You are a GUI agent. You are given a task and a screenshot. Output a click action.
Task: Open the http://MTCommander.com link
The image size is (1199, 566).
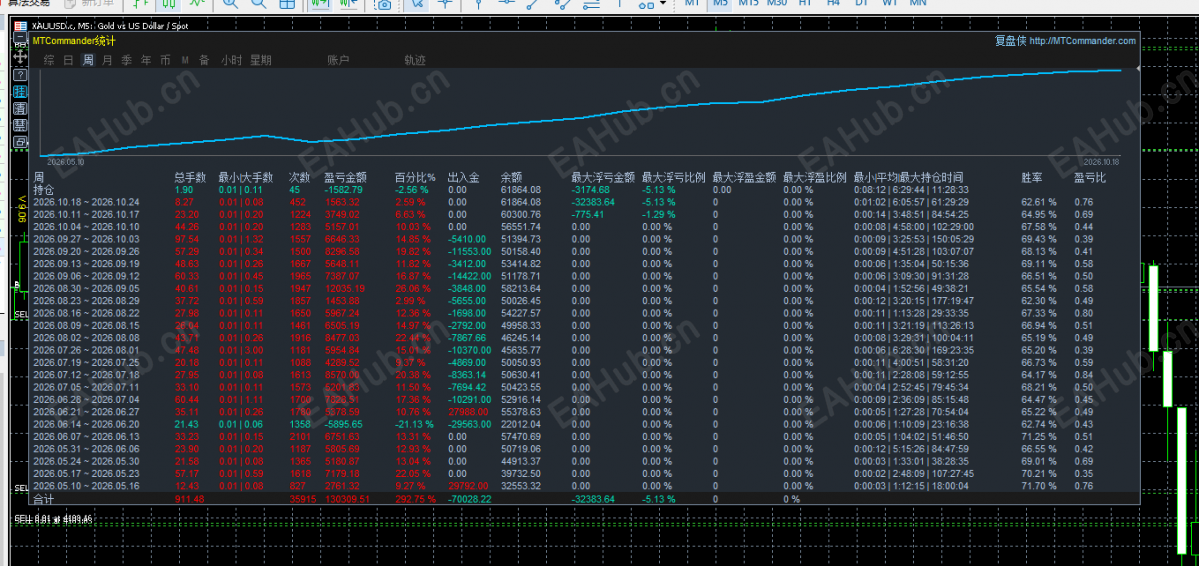(1083, 41)
